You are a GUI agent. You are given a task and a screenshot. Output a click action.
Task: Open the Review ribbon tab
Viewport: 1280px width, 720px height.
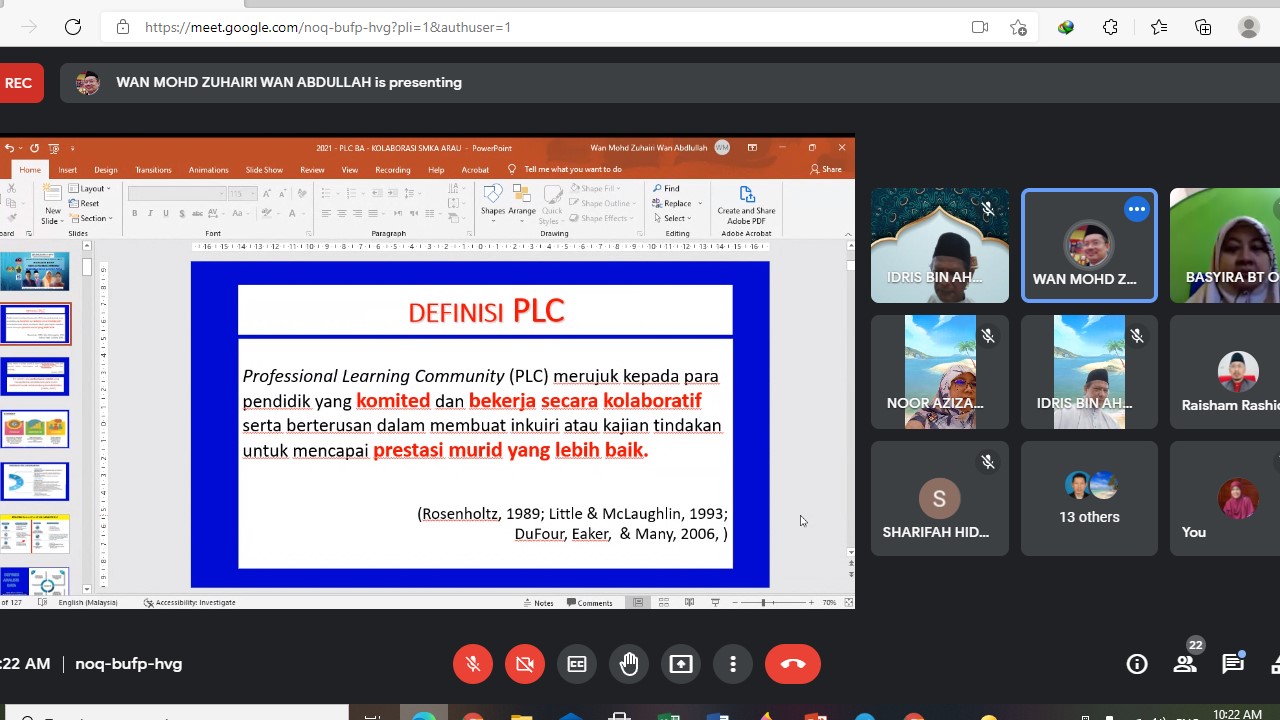click(x=312, y=170)
